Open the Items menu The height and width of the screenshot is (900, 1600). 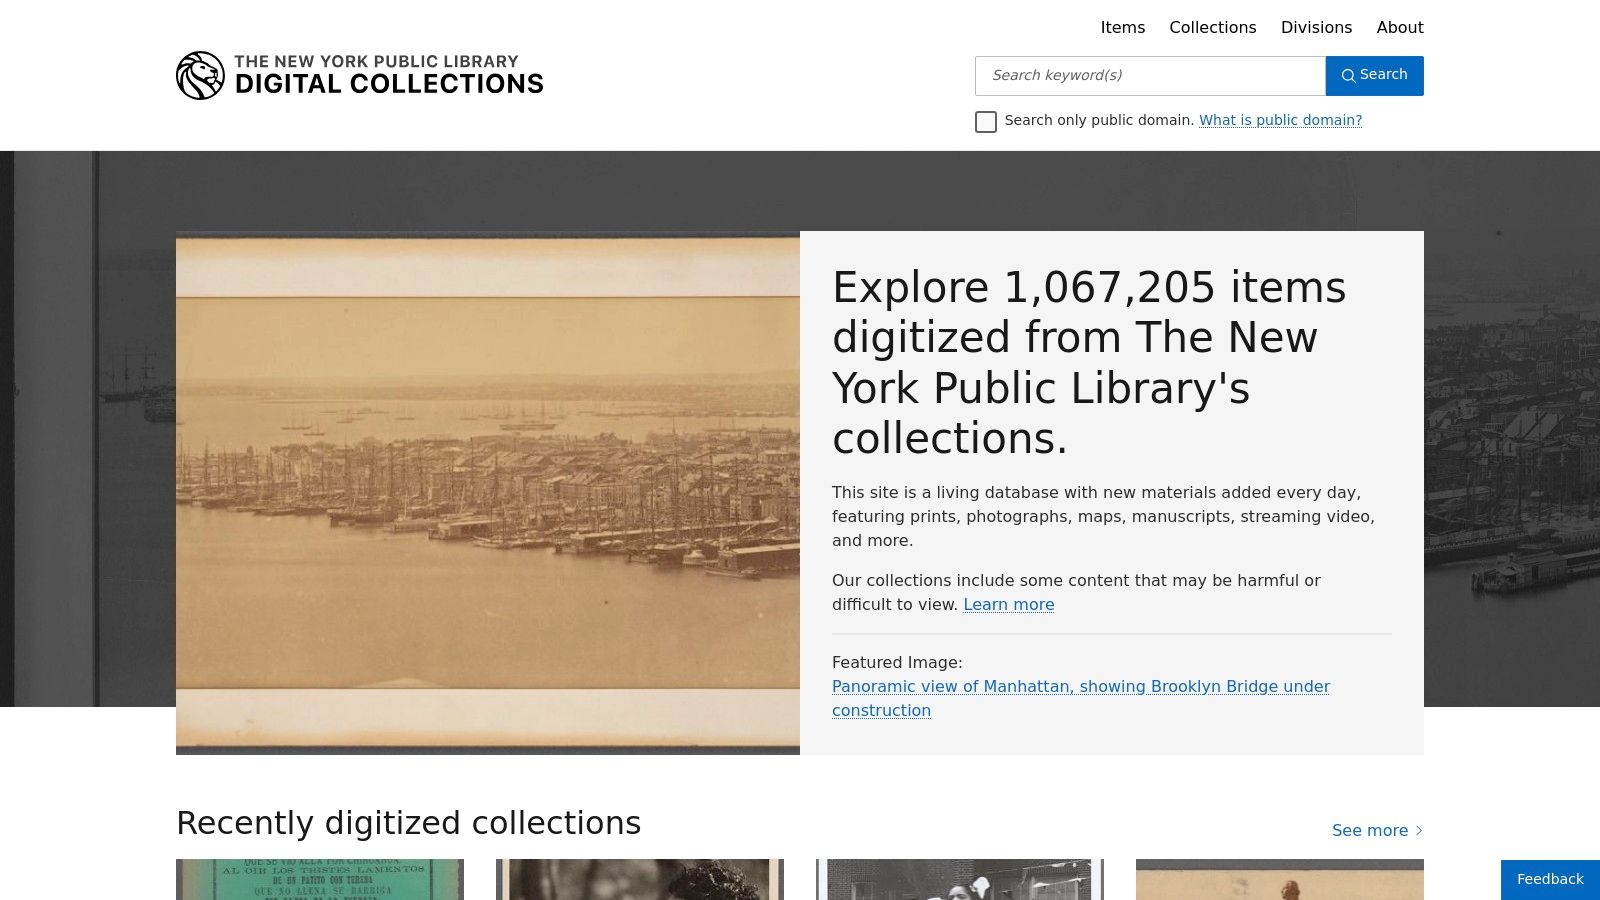[1122, 27]
